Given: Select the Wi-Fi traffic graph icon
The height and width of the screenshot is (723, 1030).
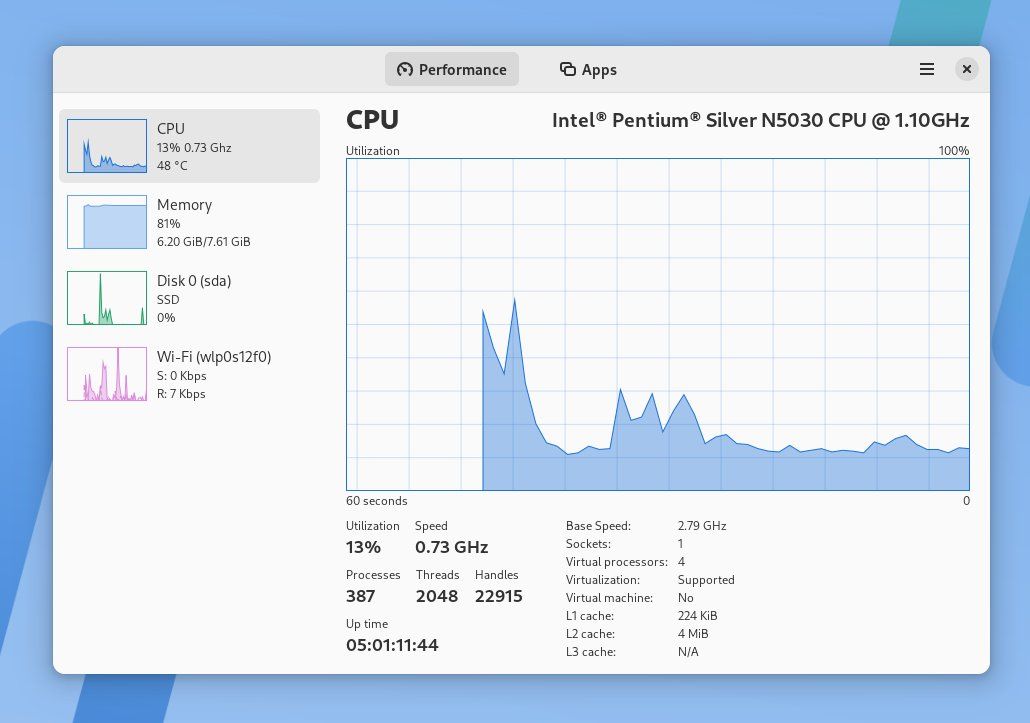Looking at the screenshot, I should [106, 373].
